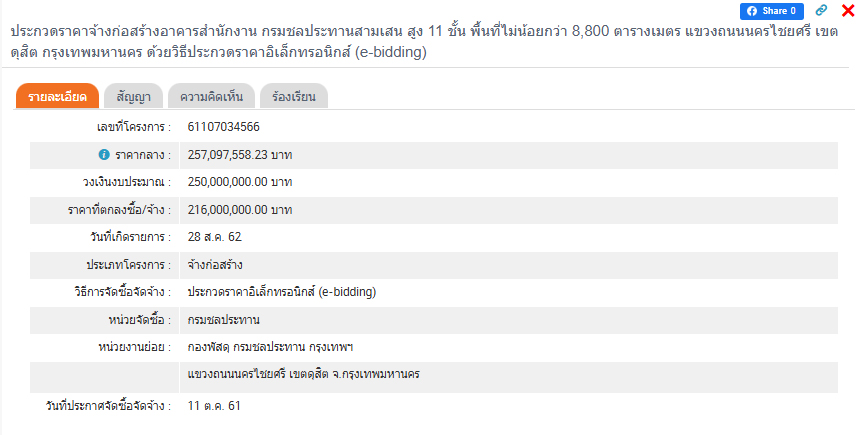Select the รายละเอียด tab

(57, 97)
